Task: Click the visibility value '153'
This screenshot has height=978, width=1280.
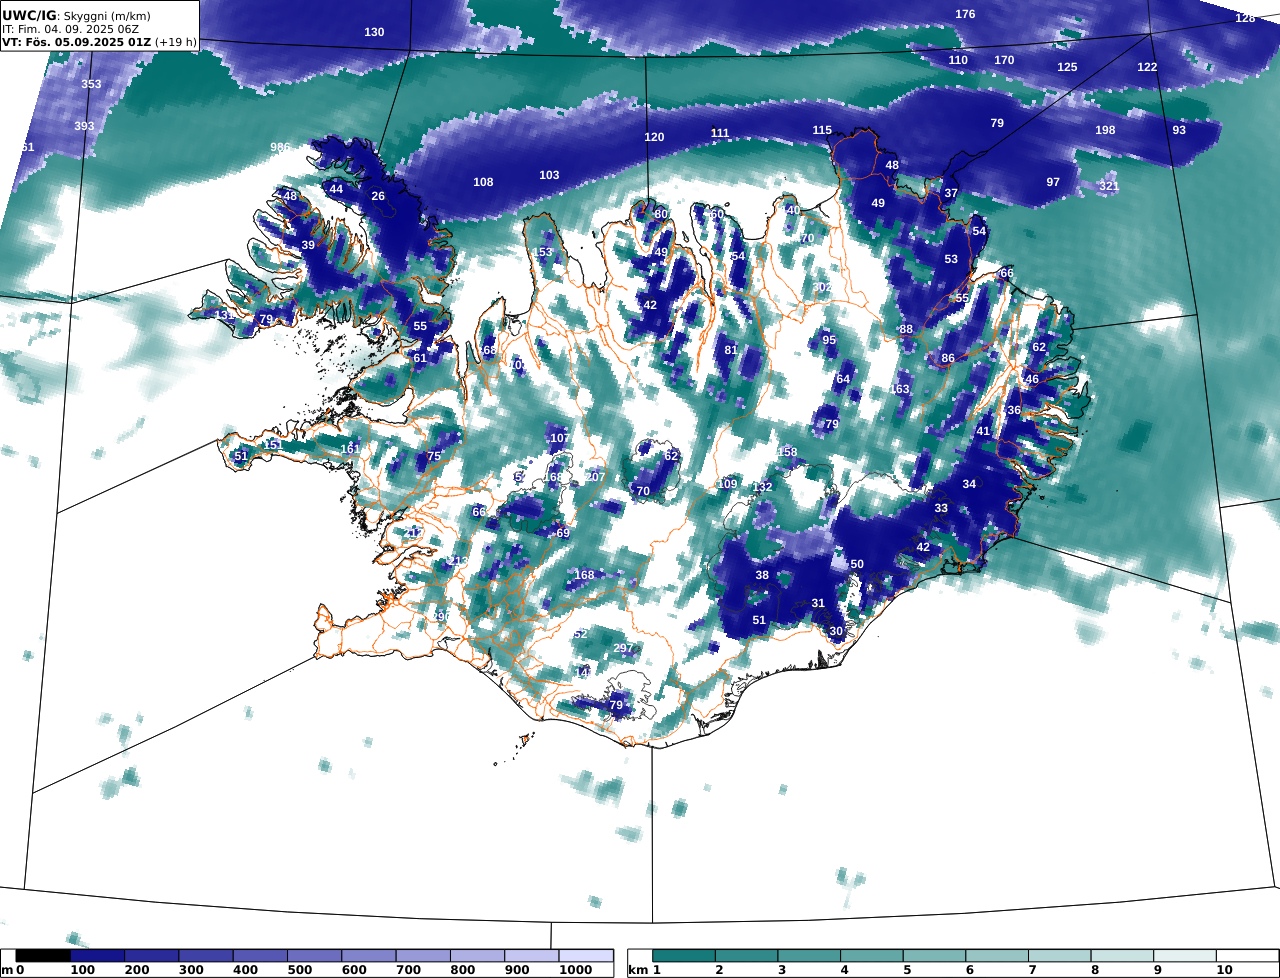Action: point(542,252)
